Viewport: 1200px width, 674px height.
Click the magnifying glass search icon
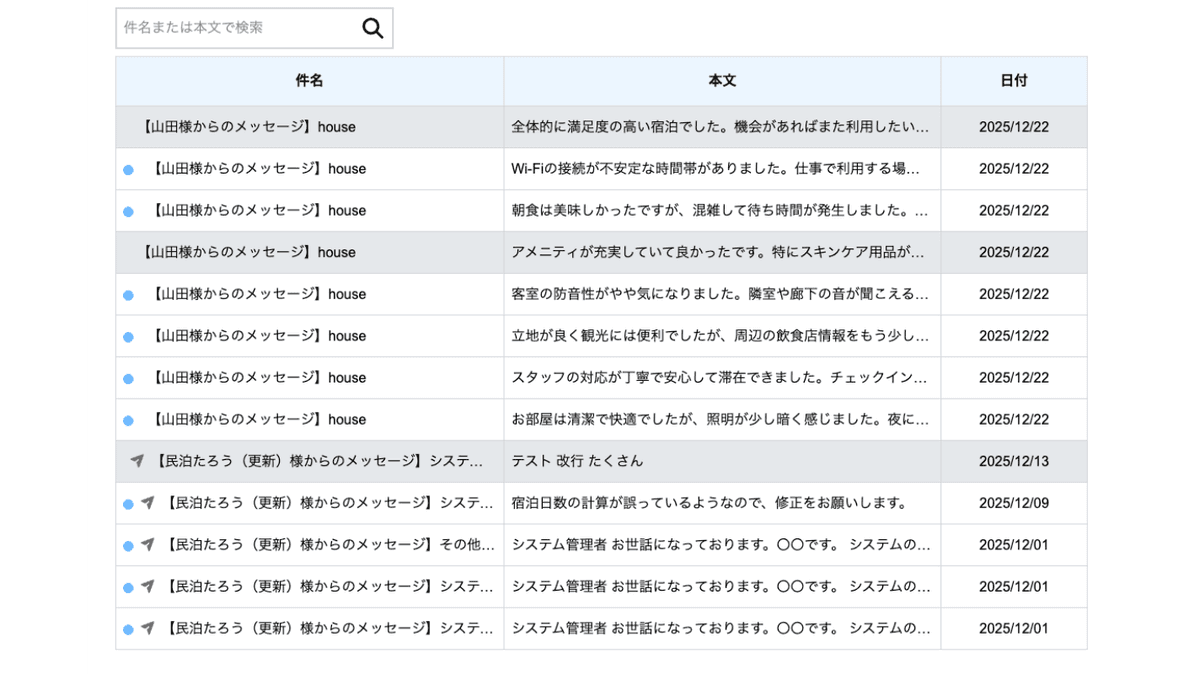tap(371, 27)
